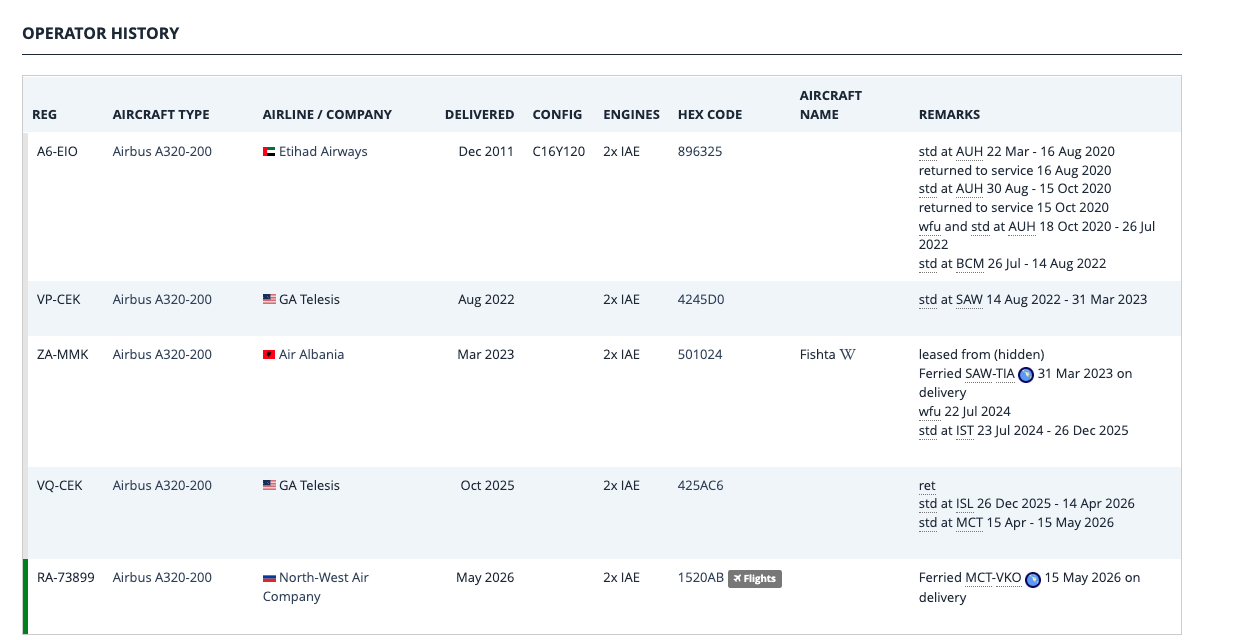Click hex code 425AC6

pyautogui.click(x=701, y=485)
